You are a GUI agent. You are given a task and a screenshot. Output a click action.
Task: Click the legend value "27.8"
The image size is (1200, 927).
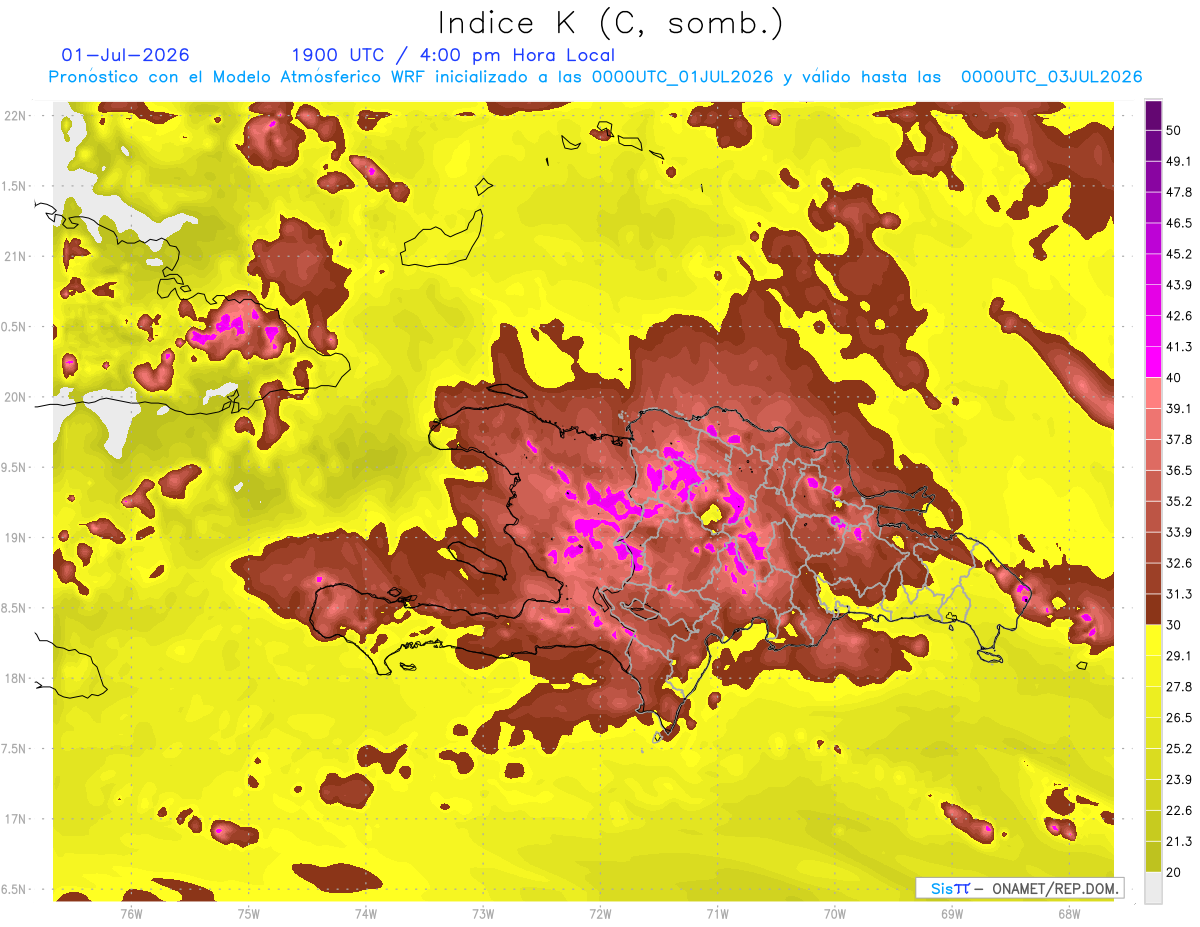[1179, 687]
